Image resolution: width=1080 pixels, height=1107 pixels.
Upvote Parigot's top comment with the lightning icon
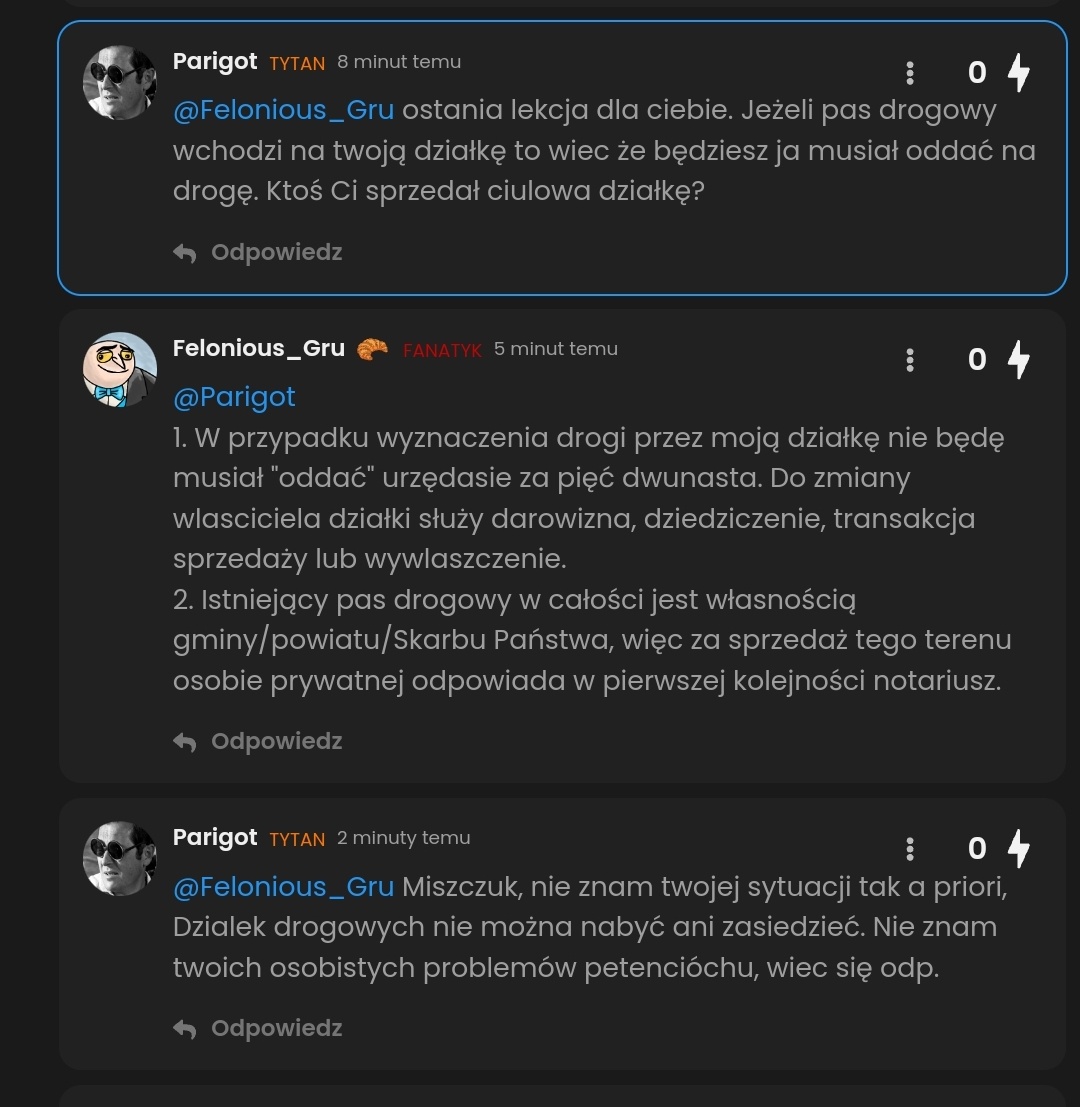point(1018,73)
